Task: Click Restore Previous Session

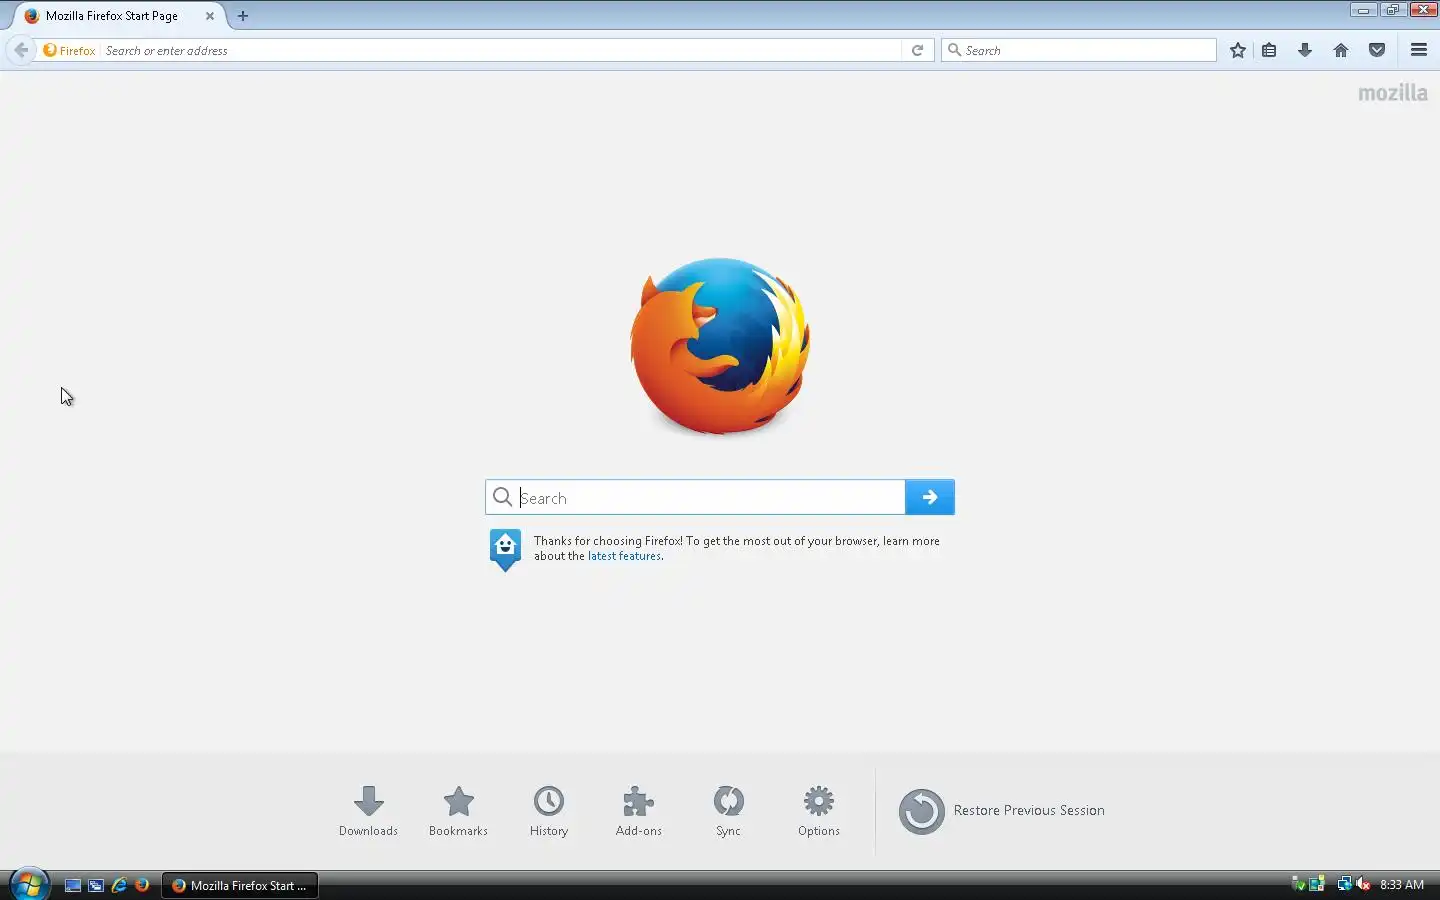Action: click(1002, 811)
